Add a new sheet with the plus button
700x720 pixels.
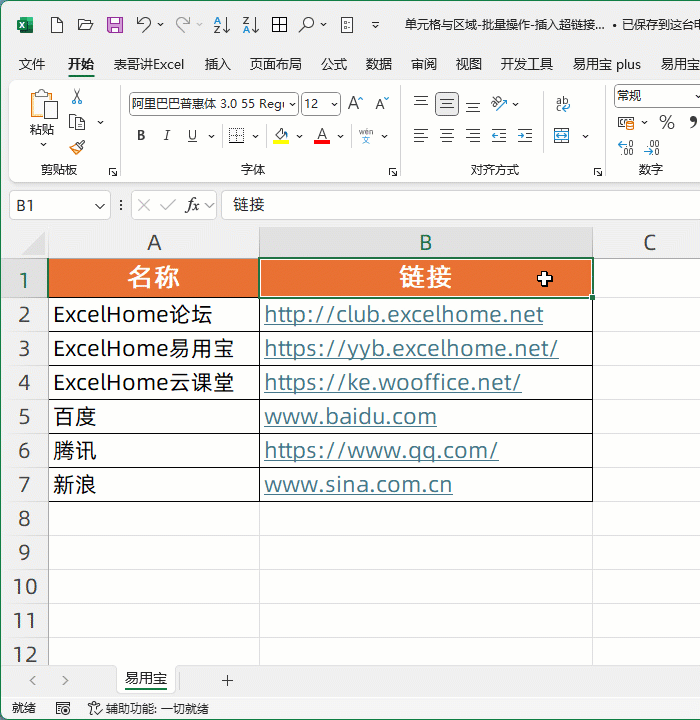[227, 681]
